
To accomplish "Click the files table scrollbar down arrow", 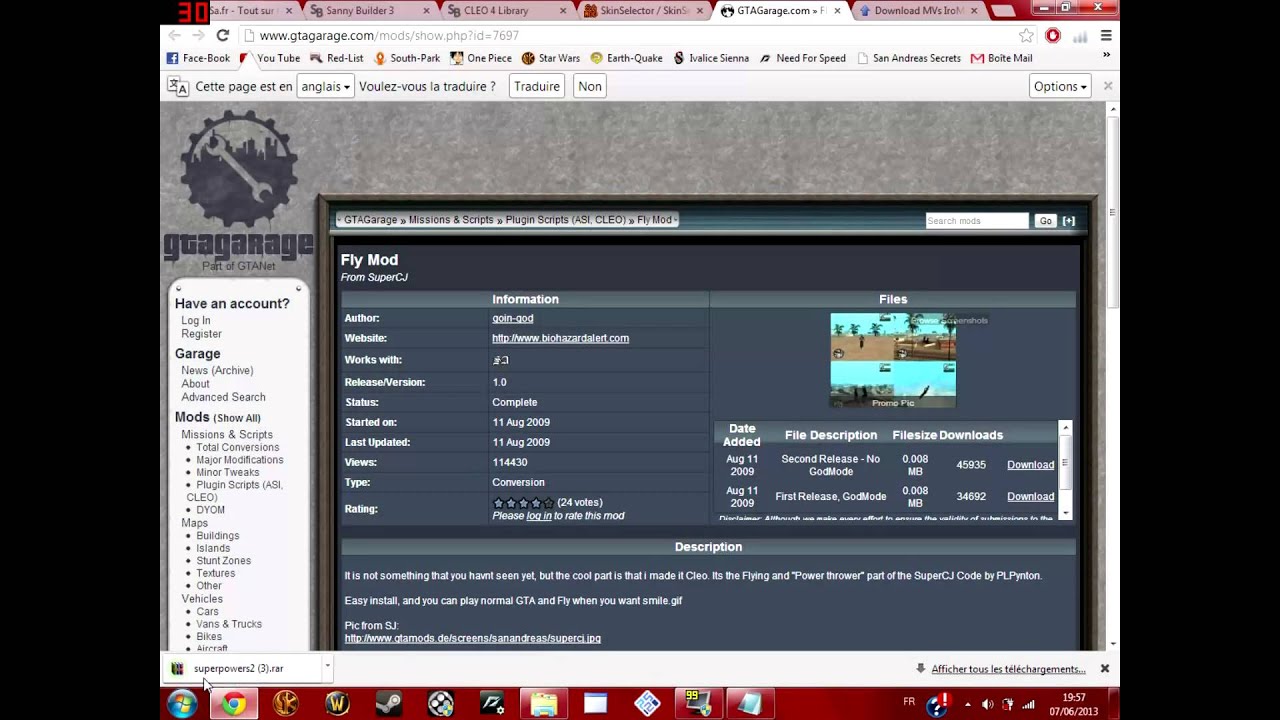I will [x=1065, y=512].
